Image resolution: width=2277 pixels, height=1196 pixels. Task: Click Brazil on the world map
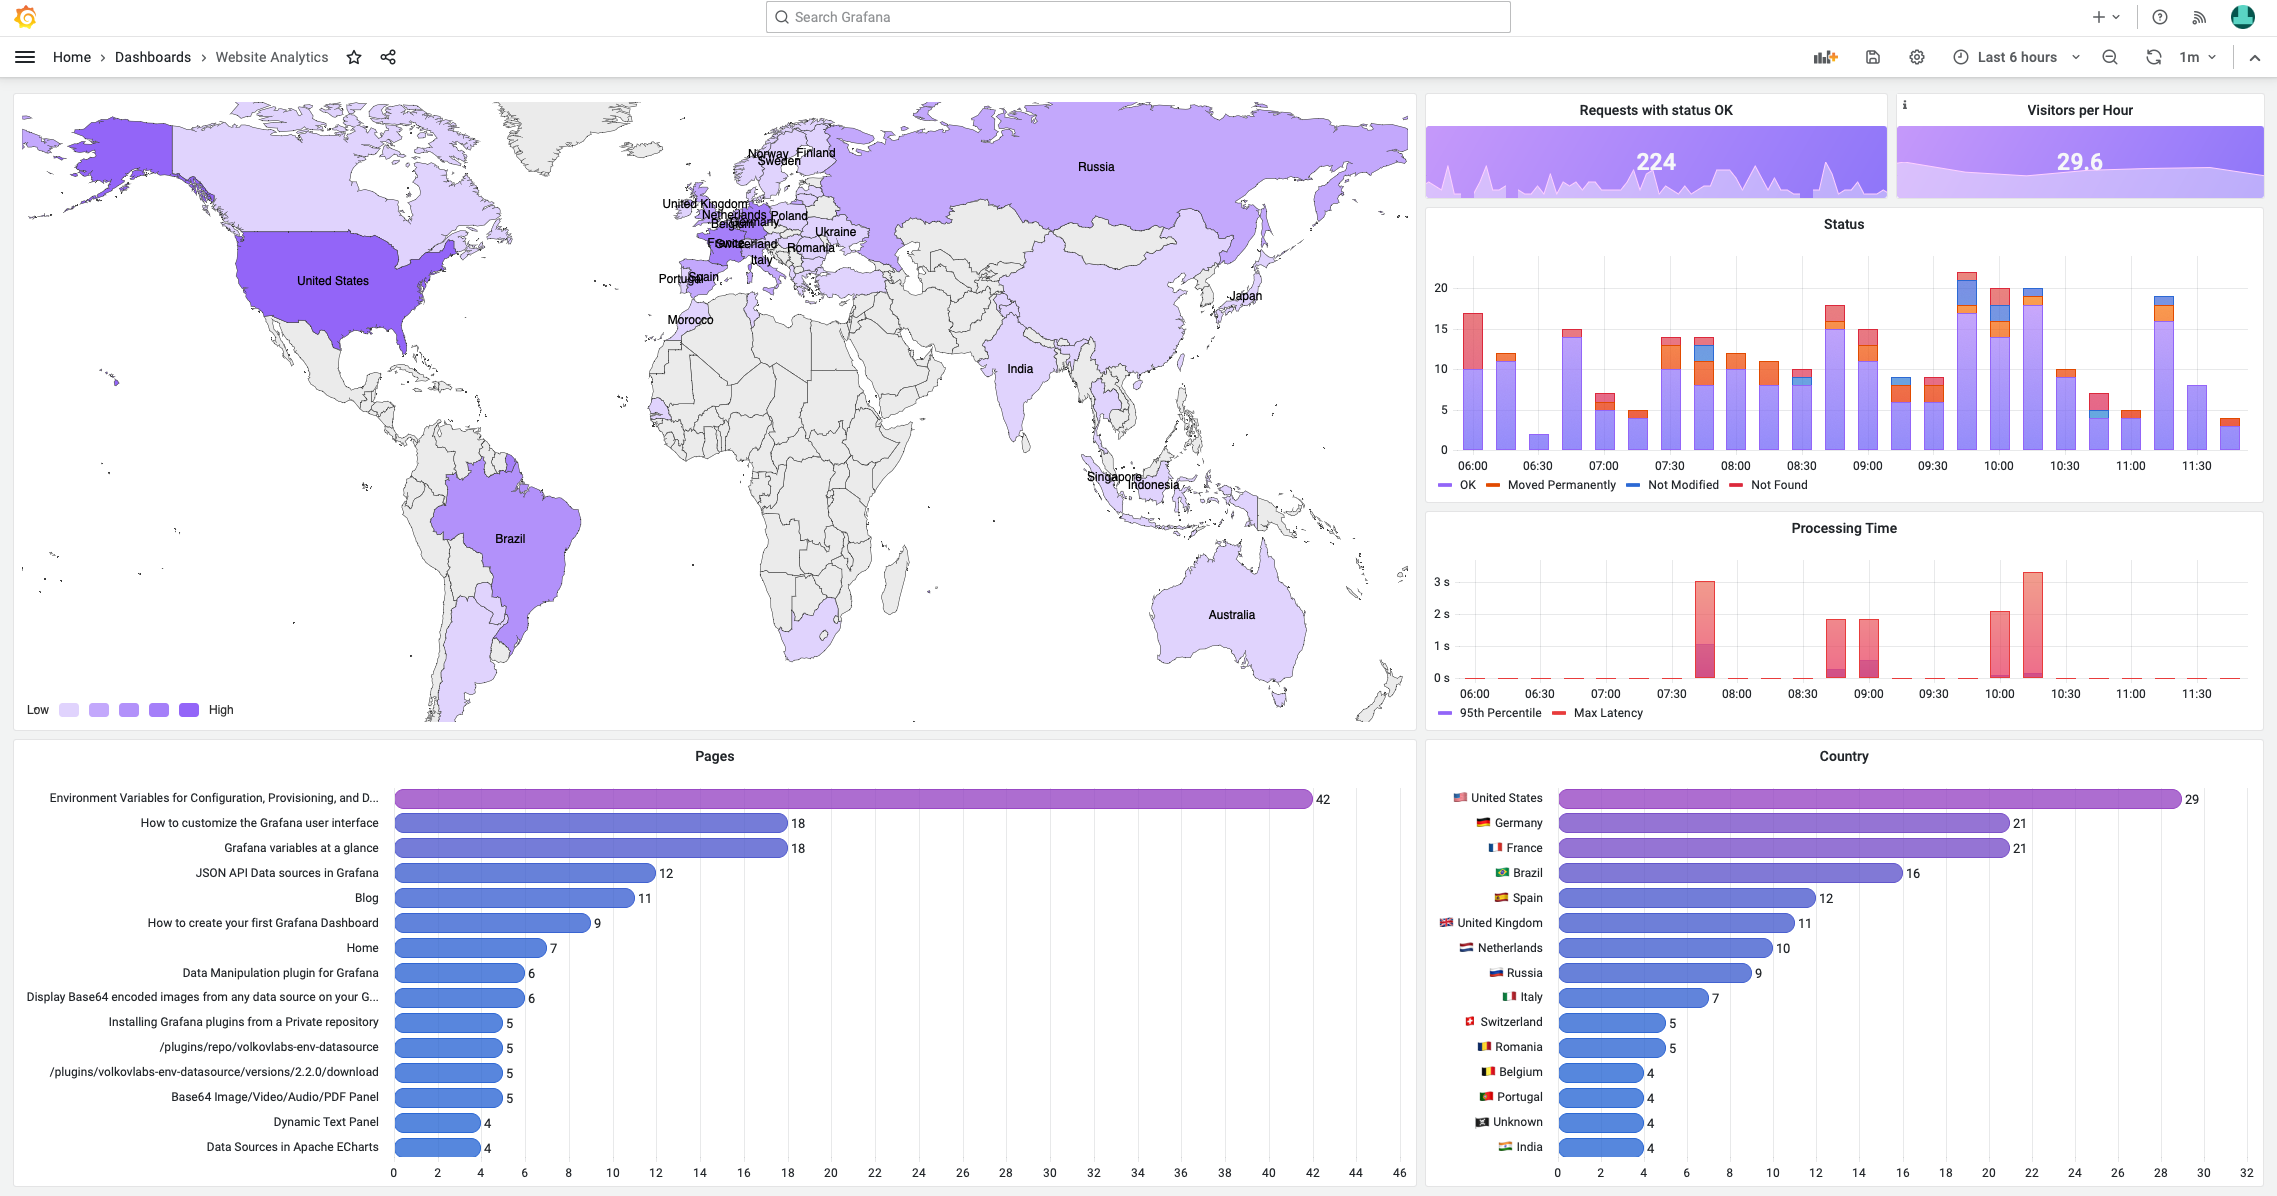coord(510,539)
